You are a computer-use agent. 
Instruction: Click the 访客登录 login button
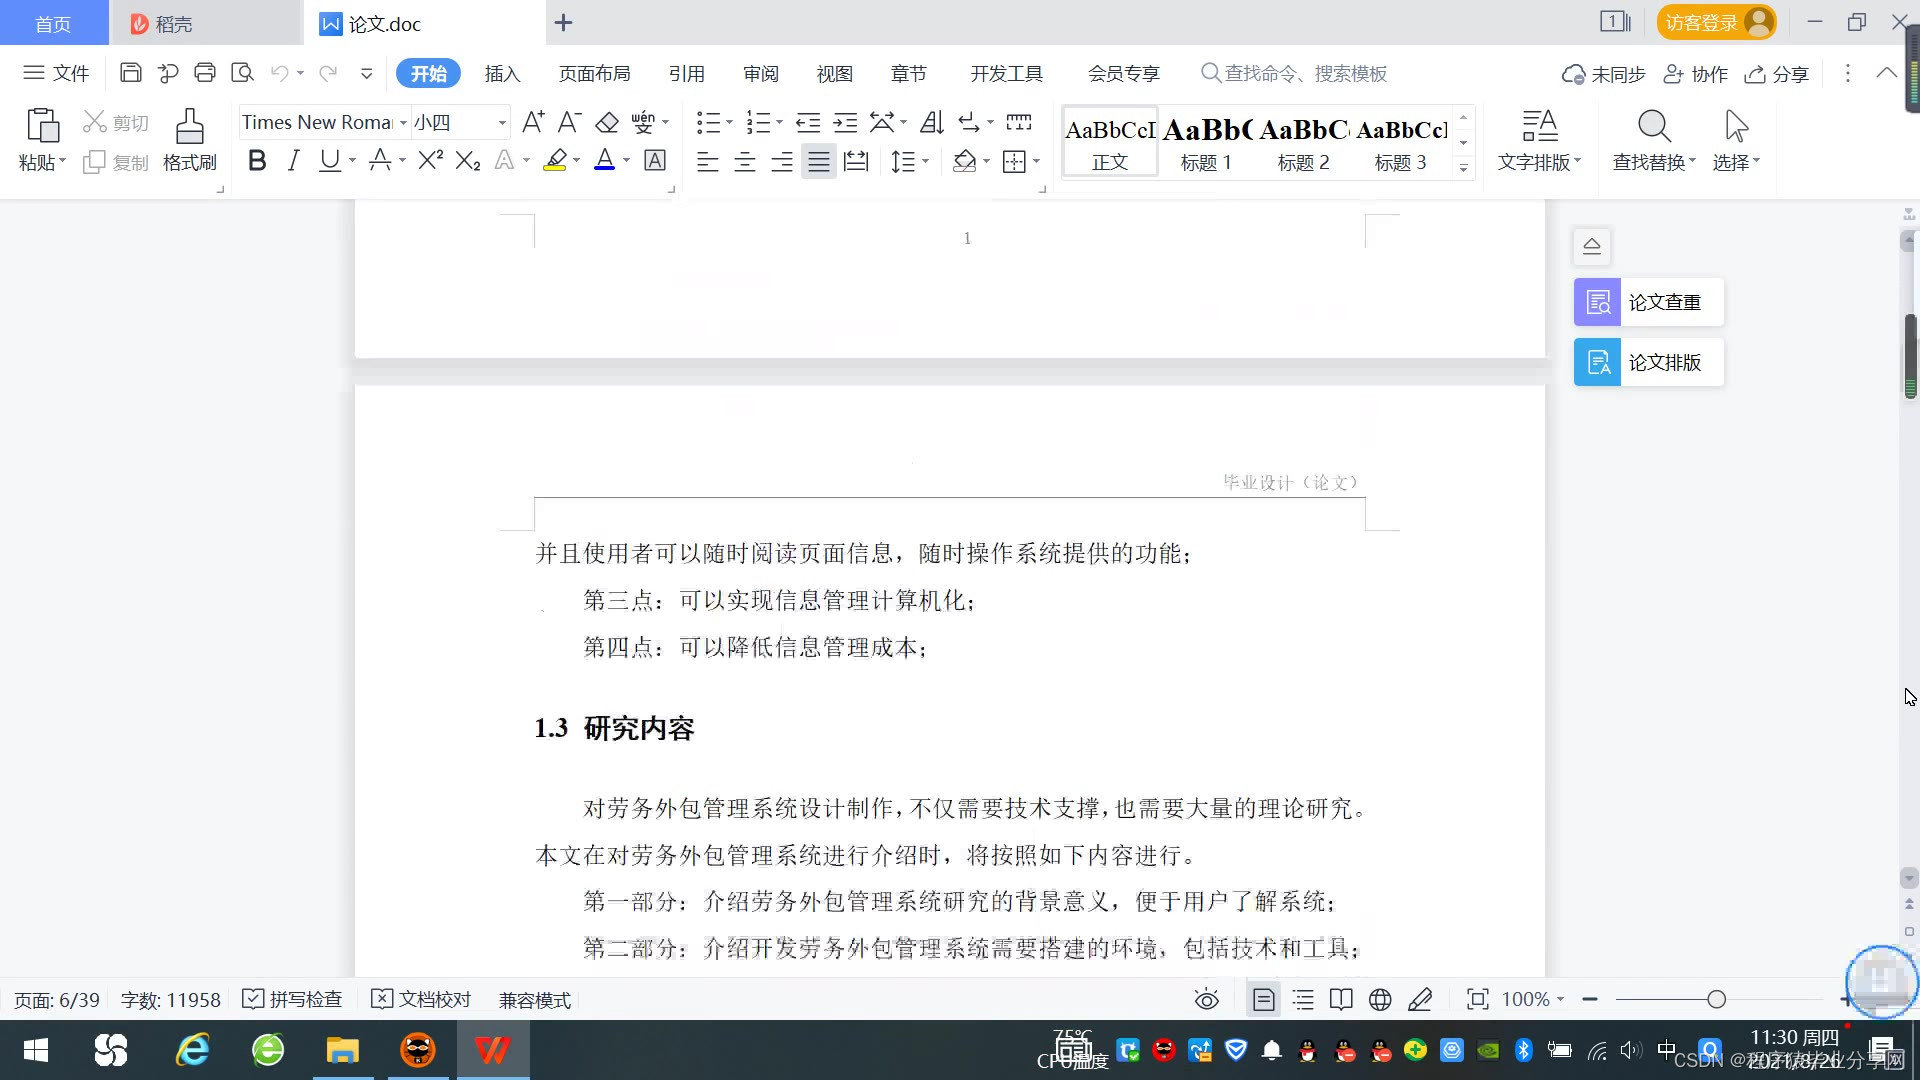click(x=1715, y=22)
